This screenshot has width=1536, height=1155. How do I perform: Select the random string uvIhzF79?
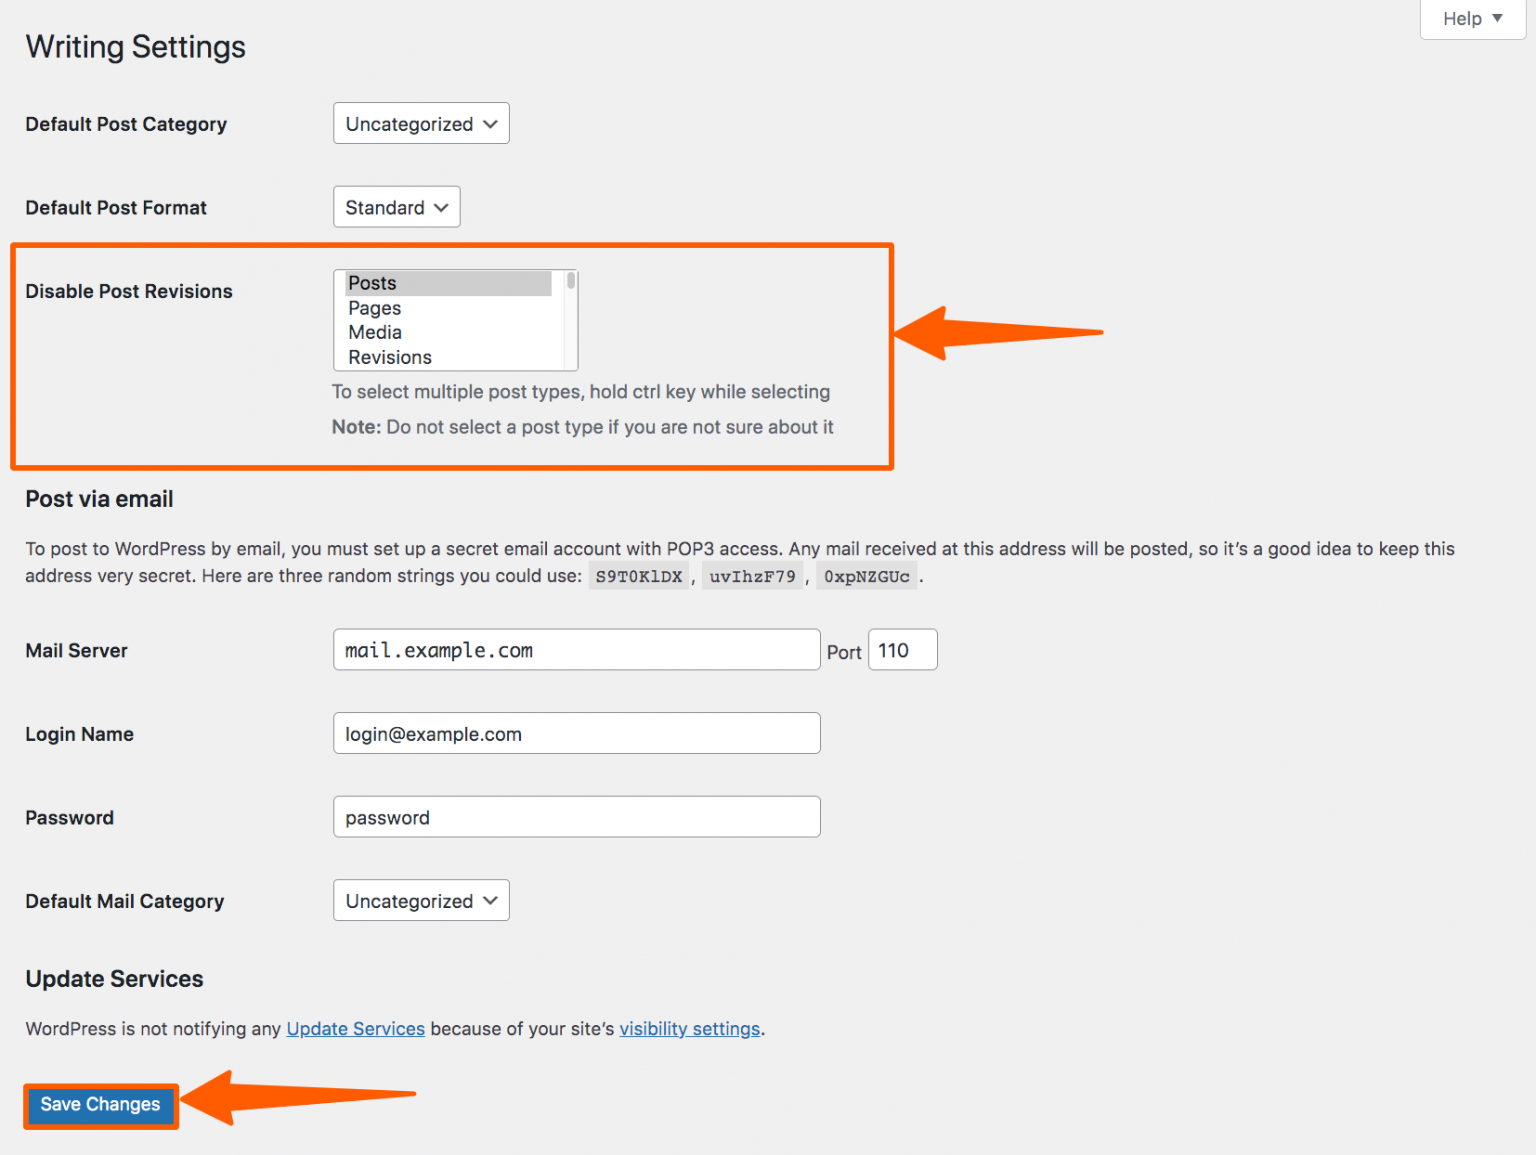[x=752, y=575]
